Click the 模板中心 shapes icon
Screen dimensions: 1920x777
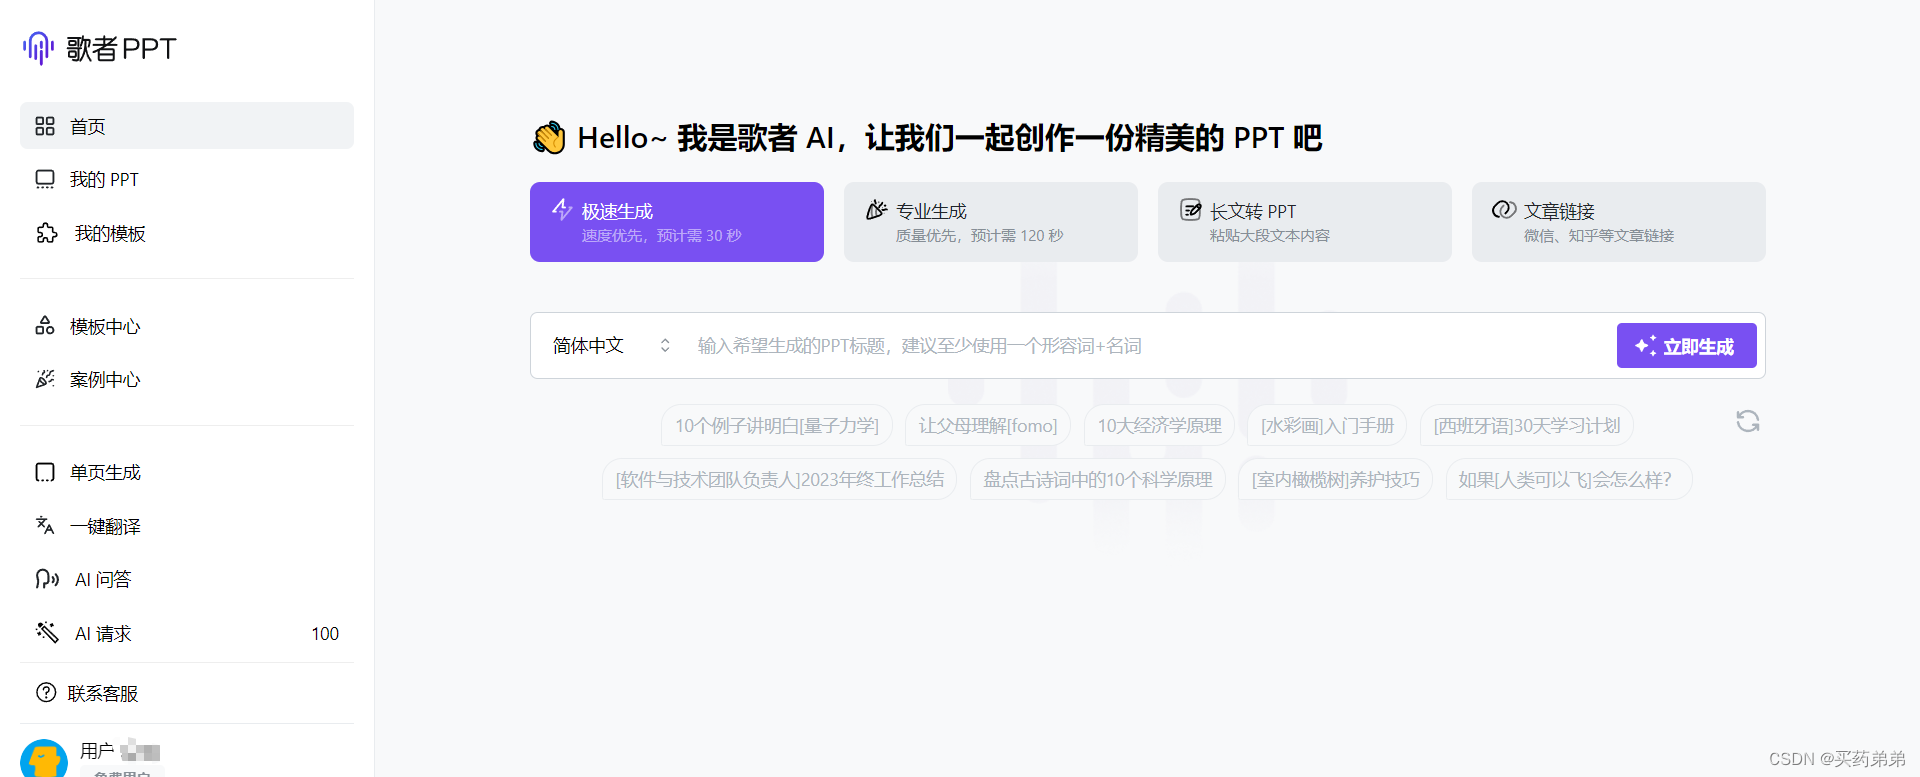click(x=45, y=326)
